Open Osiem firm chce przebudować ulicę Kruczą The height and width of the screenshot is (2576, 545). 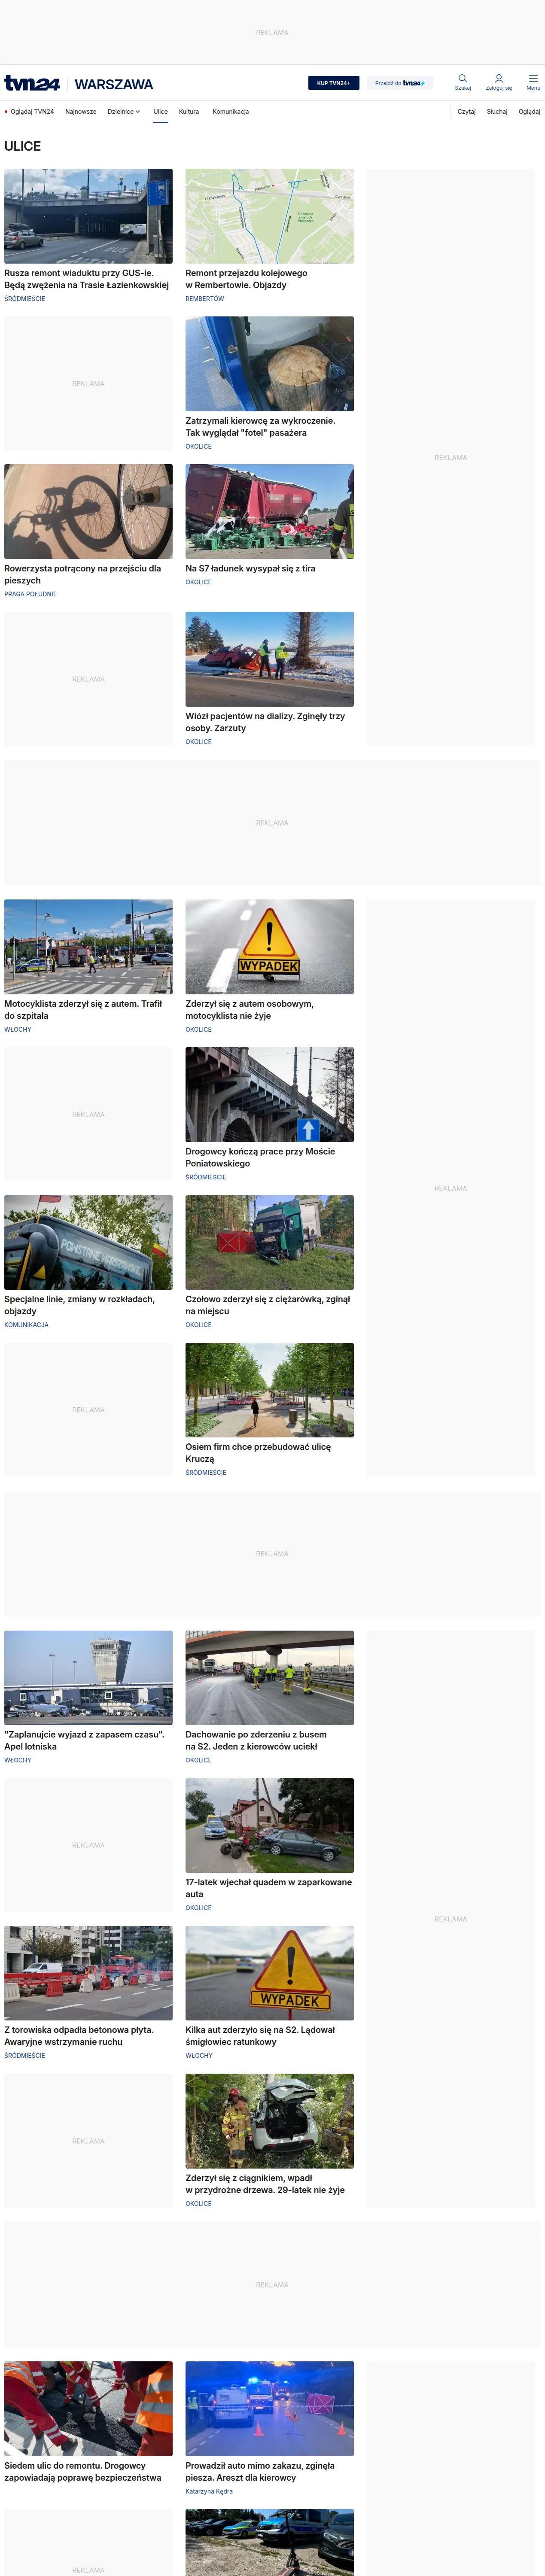pyautogui.click(x=258, y=1452)
